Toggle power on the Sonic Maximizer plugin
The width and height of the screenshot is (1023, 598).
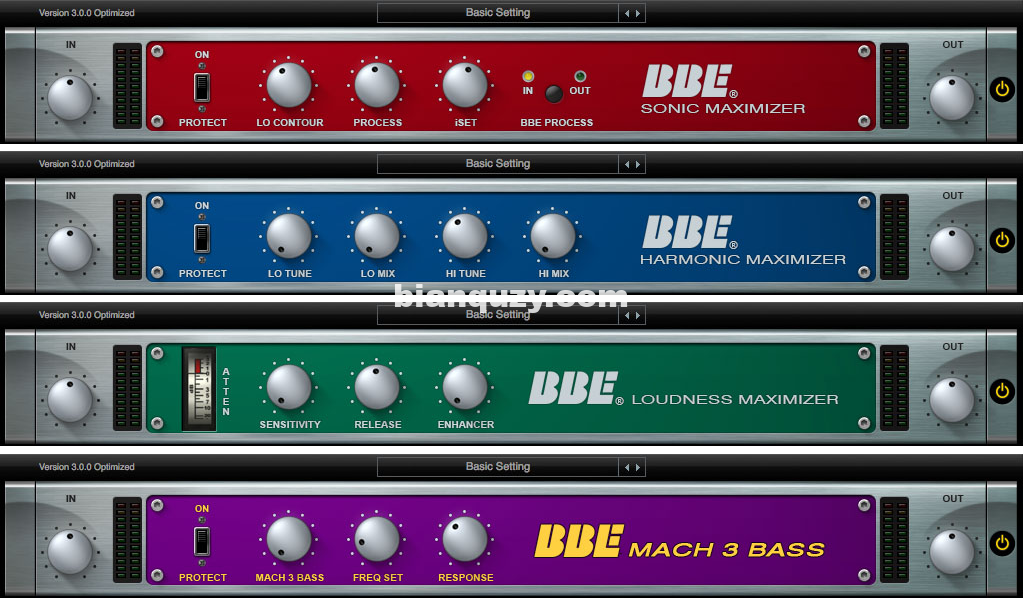(1002, 89)
